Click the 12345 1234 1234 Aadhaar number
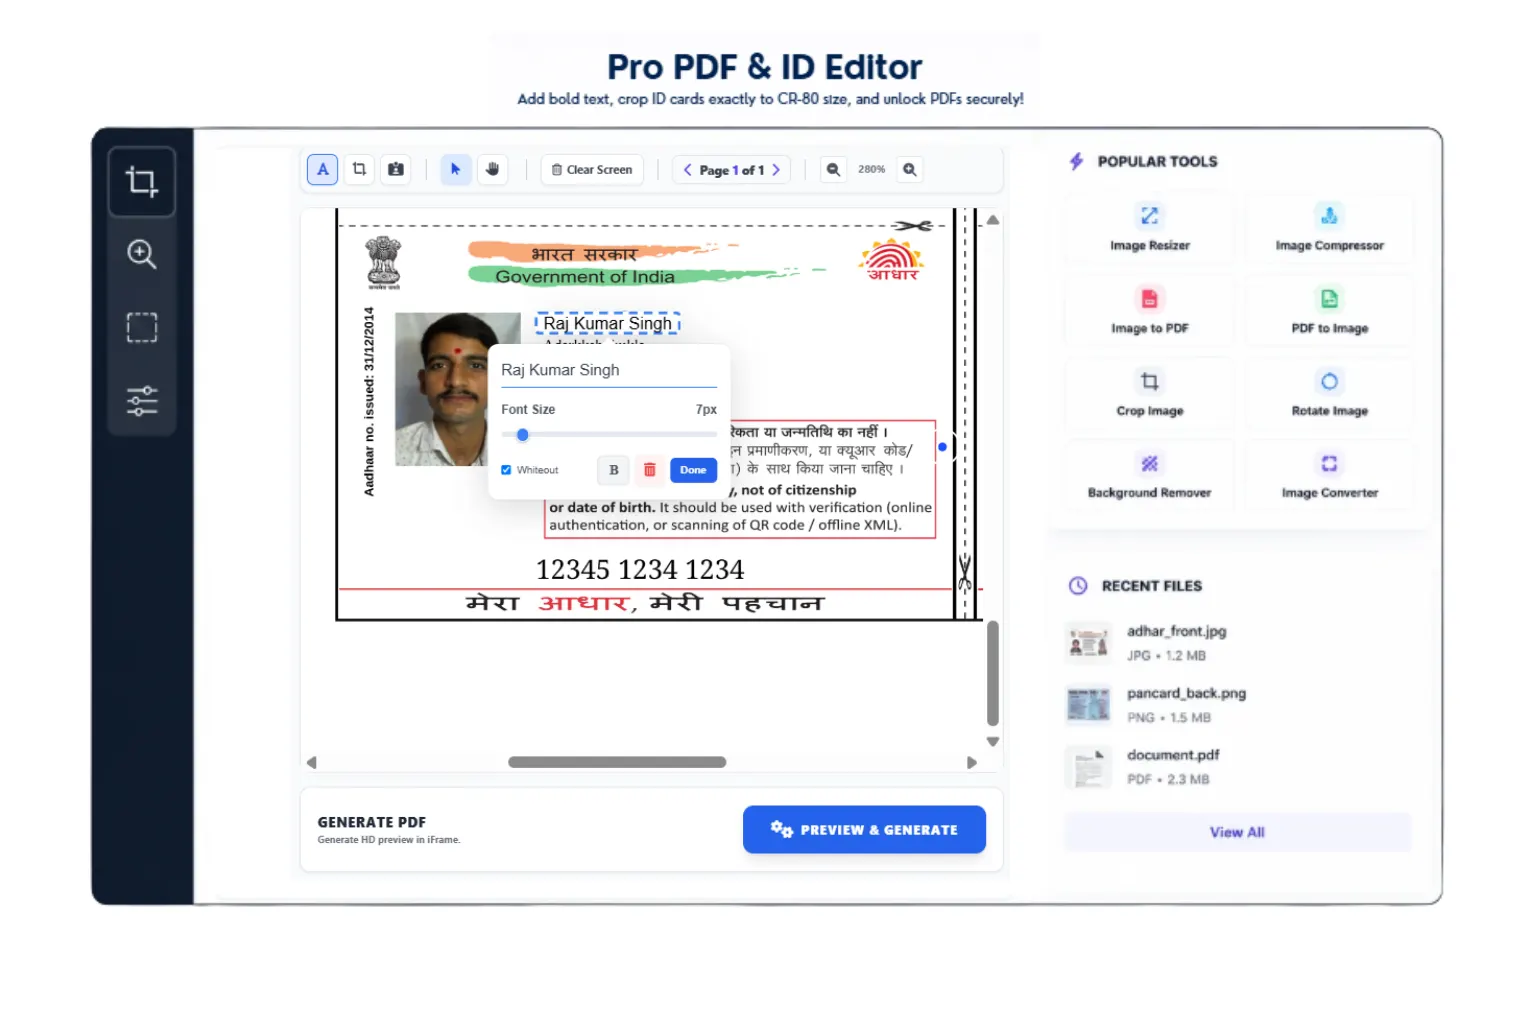This screenshot has width=1530, height=1028. [x=640, y=570]
